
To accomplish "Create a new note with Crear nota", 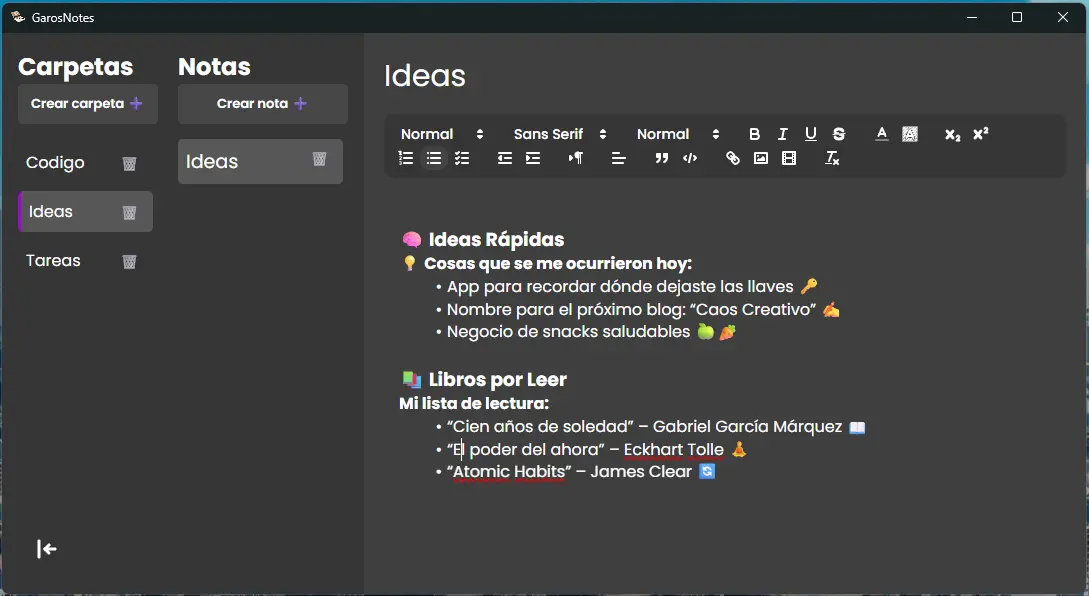I will (263, 104).
